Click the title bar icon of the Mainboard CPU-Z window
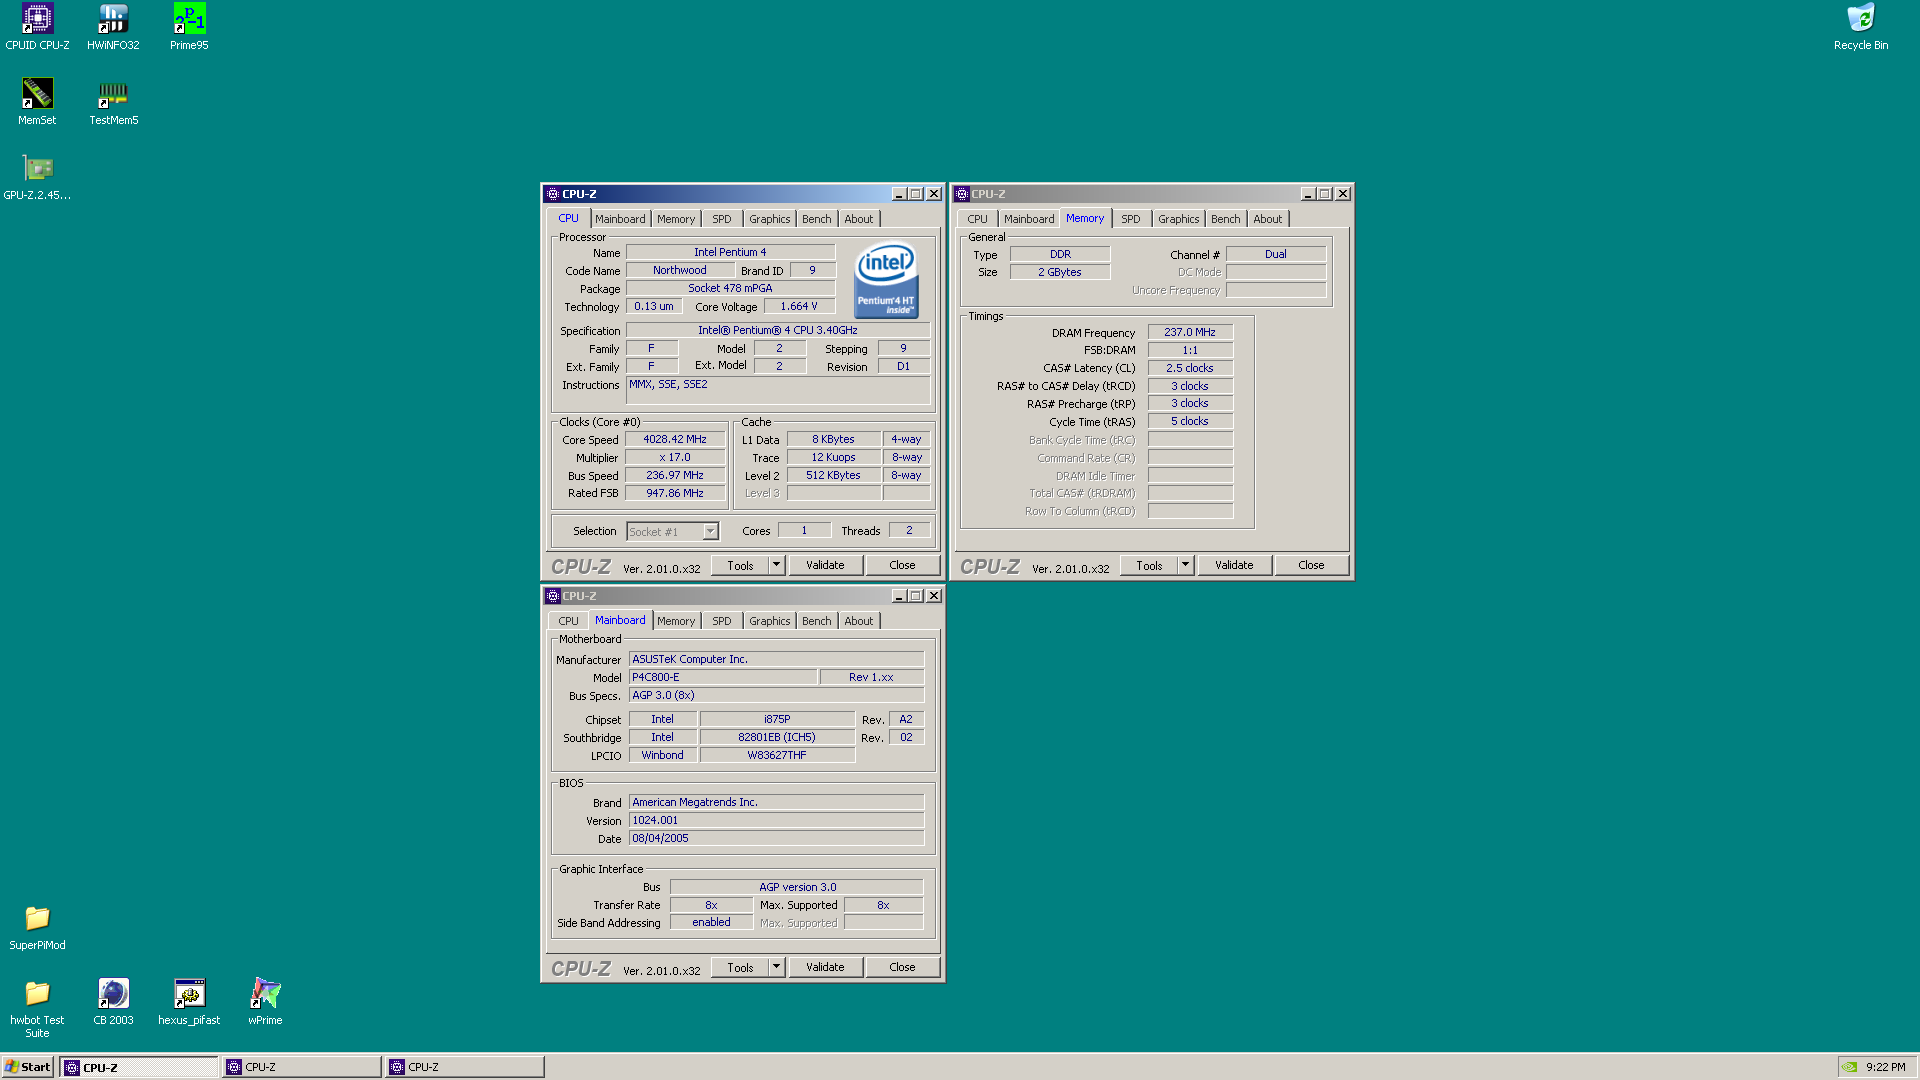The height and width of the screenshot is (1080, 1920). 553,596
